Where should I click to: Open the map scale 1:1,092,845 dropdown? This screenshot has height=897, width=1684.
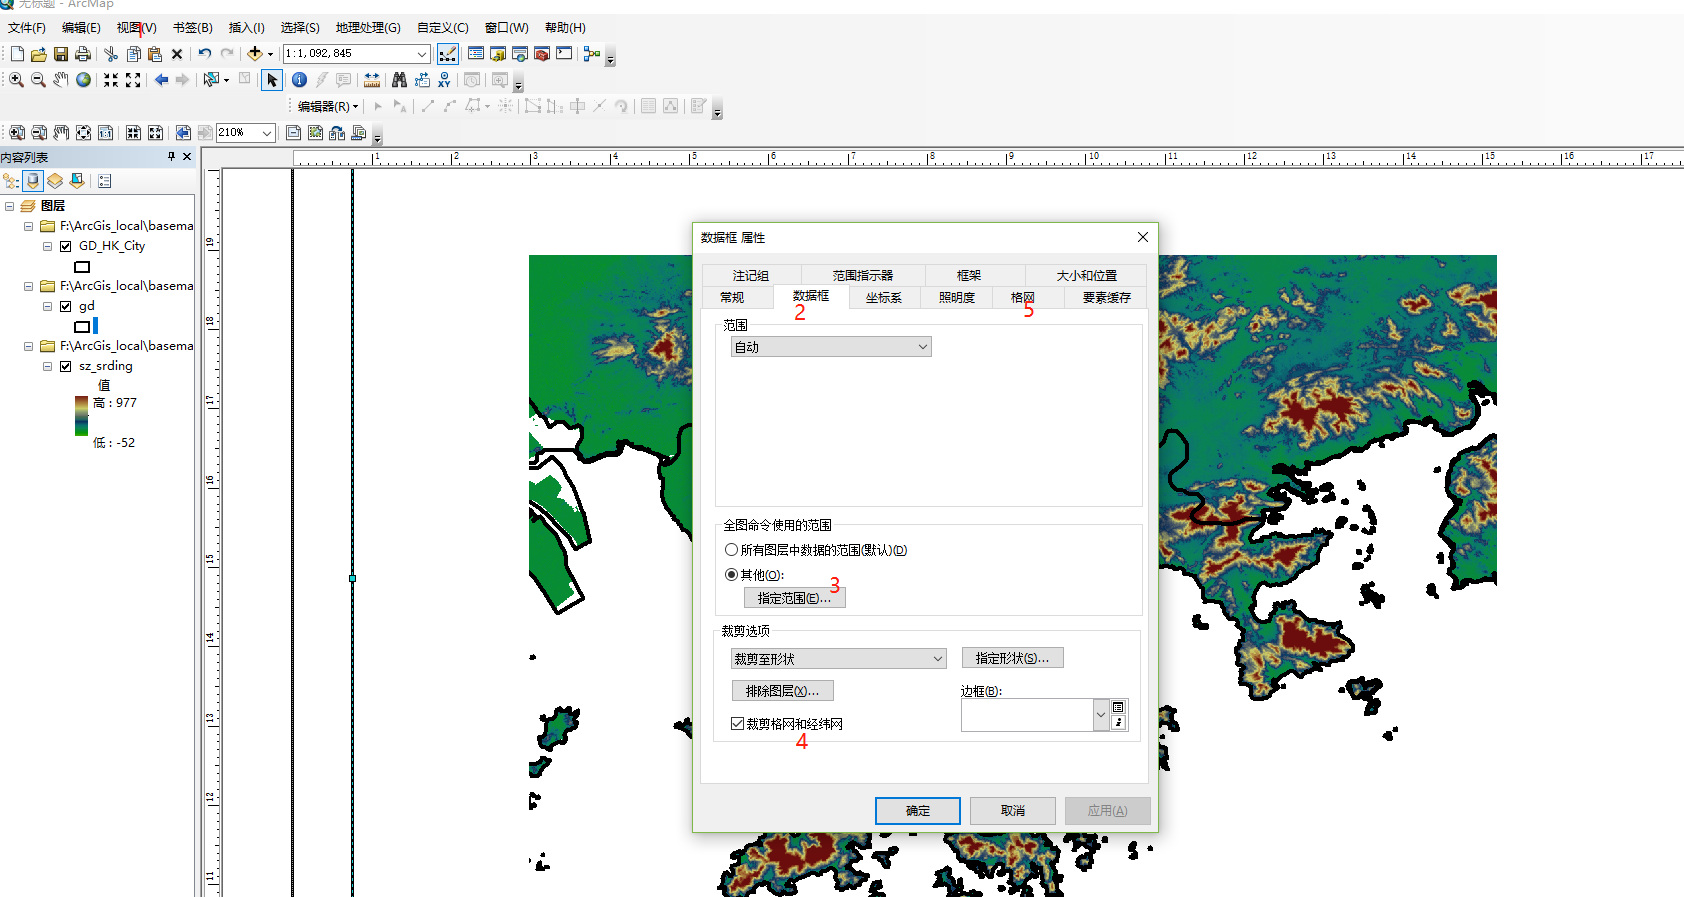[422, 54]
